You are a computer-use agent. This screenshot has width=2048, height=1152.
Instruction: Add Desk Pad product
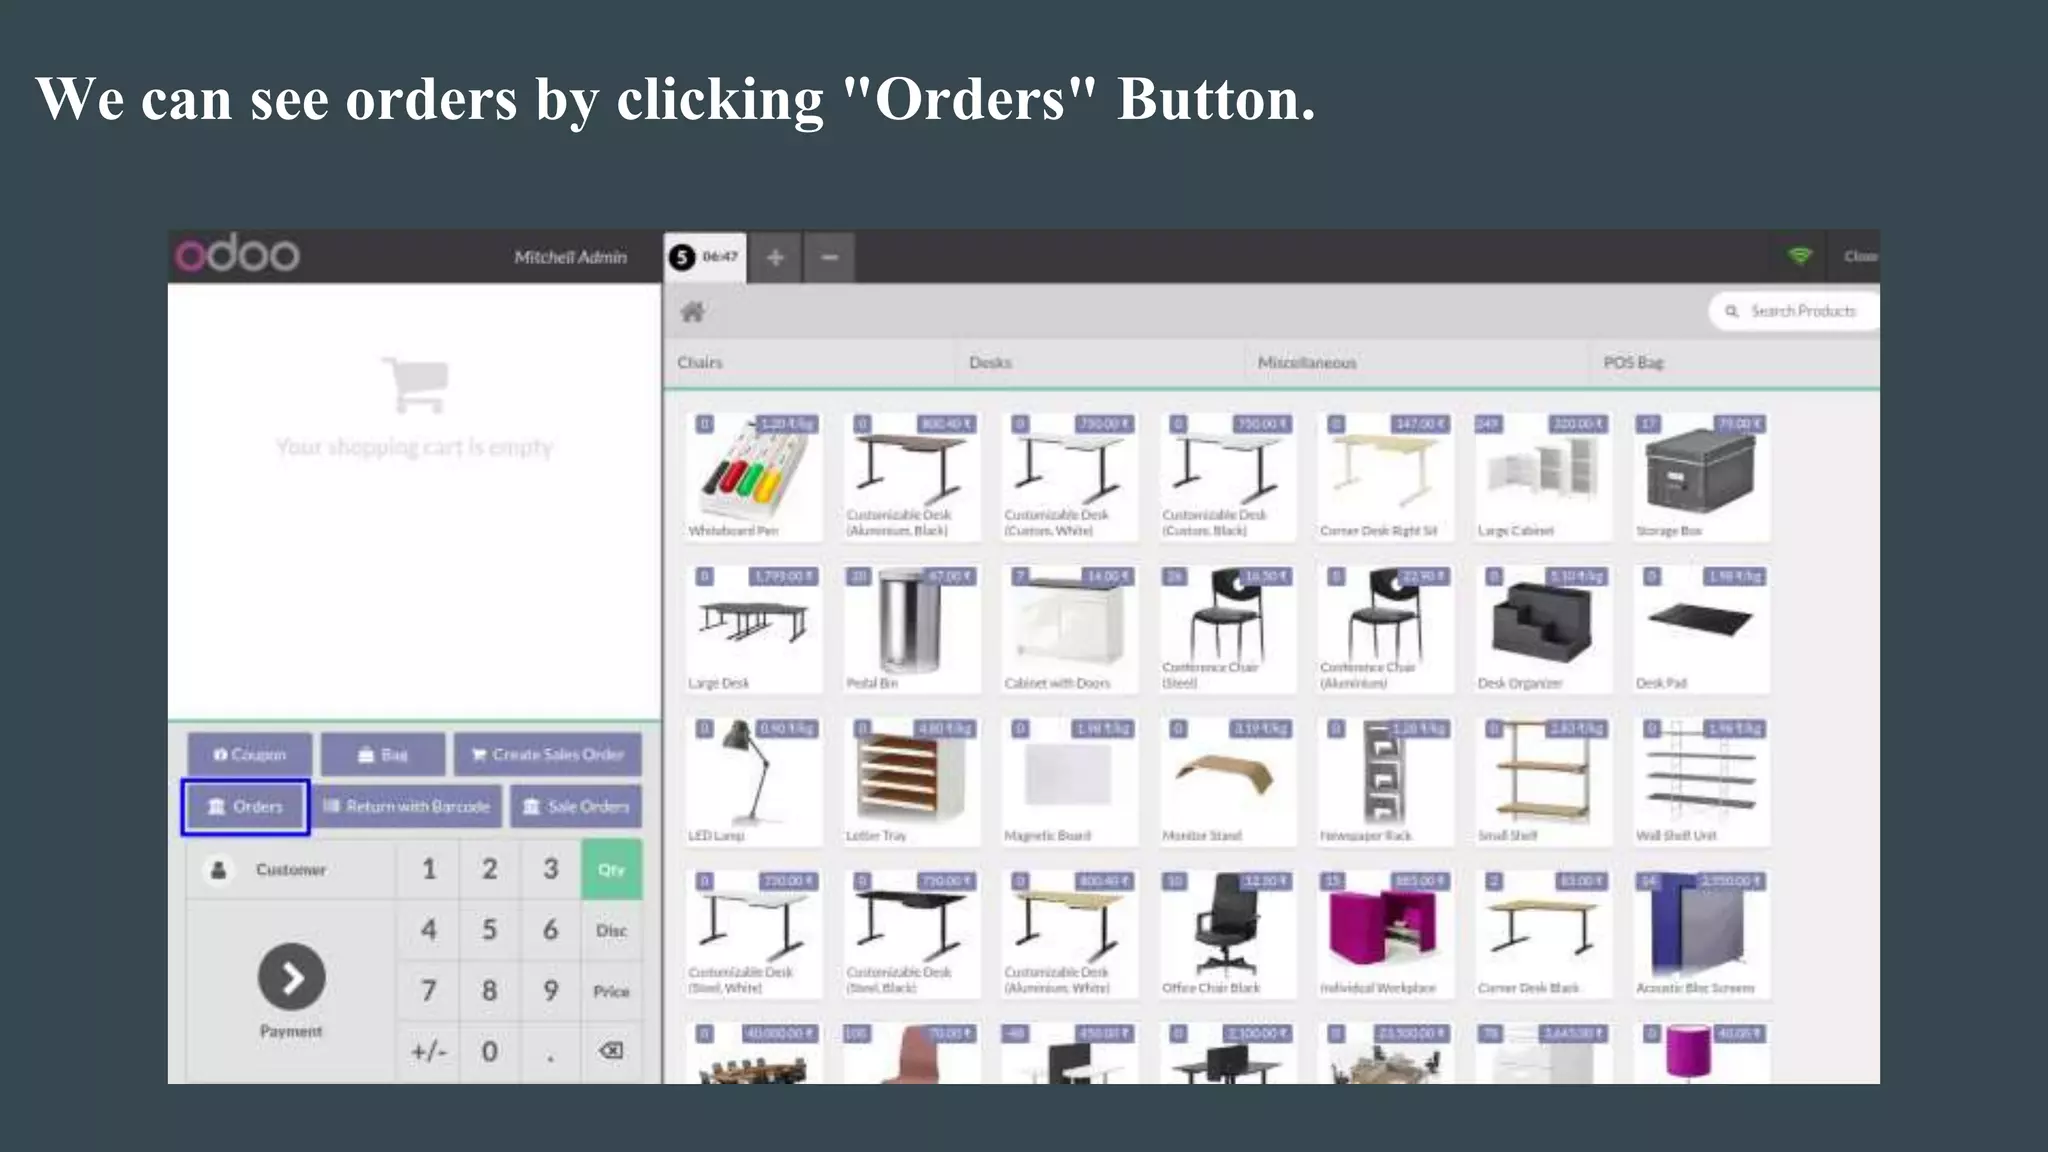(x=1701, y=628)
